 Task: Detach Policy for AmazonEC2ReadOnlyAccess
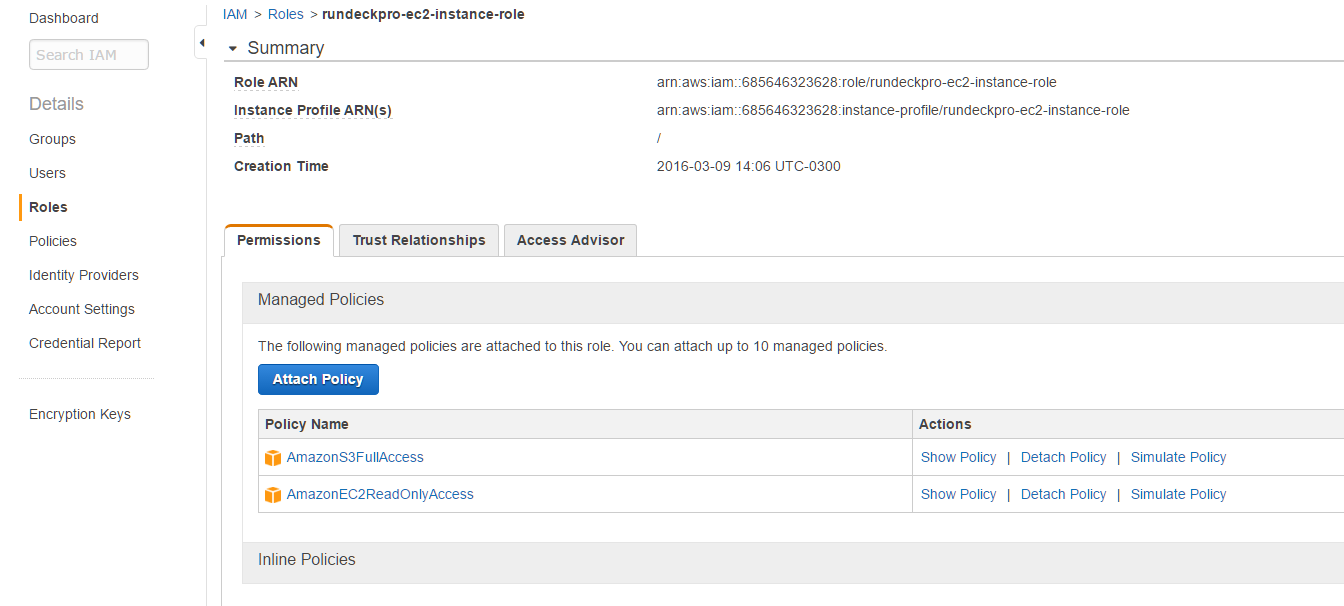tap(1063, 494)
